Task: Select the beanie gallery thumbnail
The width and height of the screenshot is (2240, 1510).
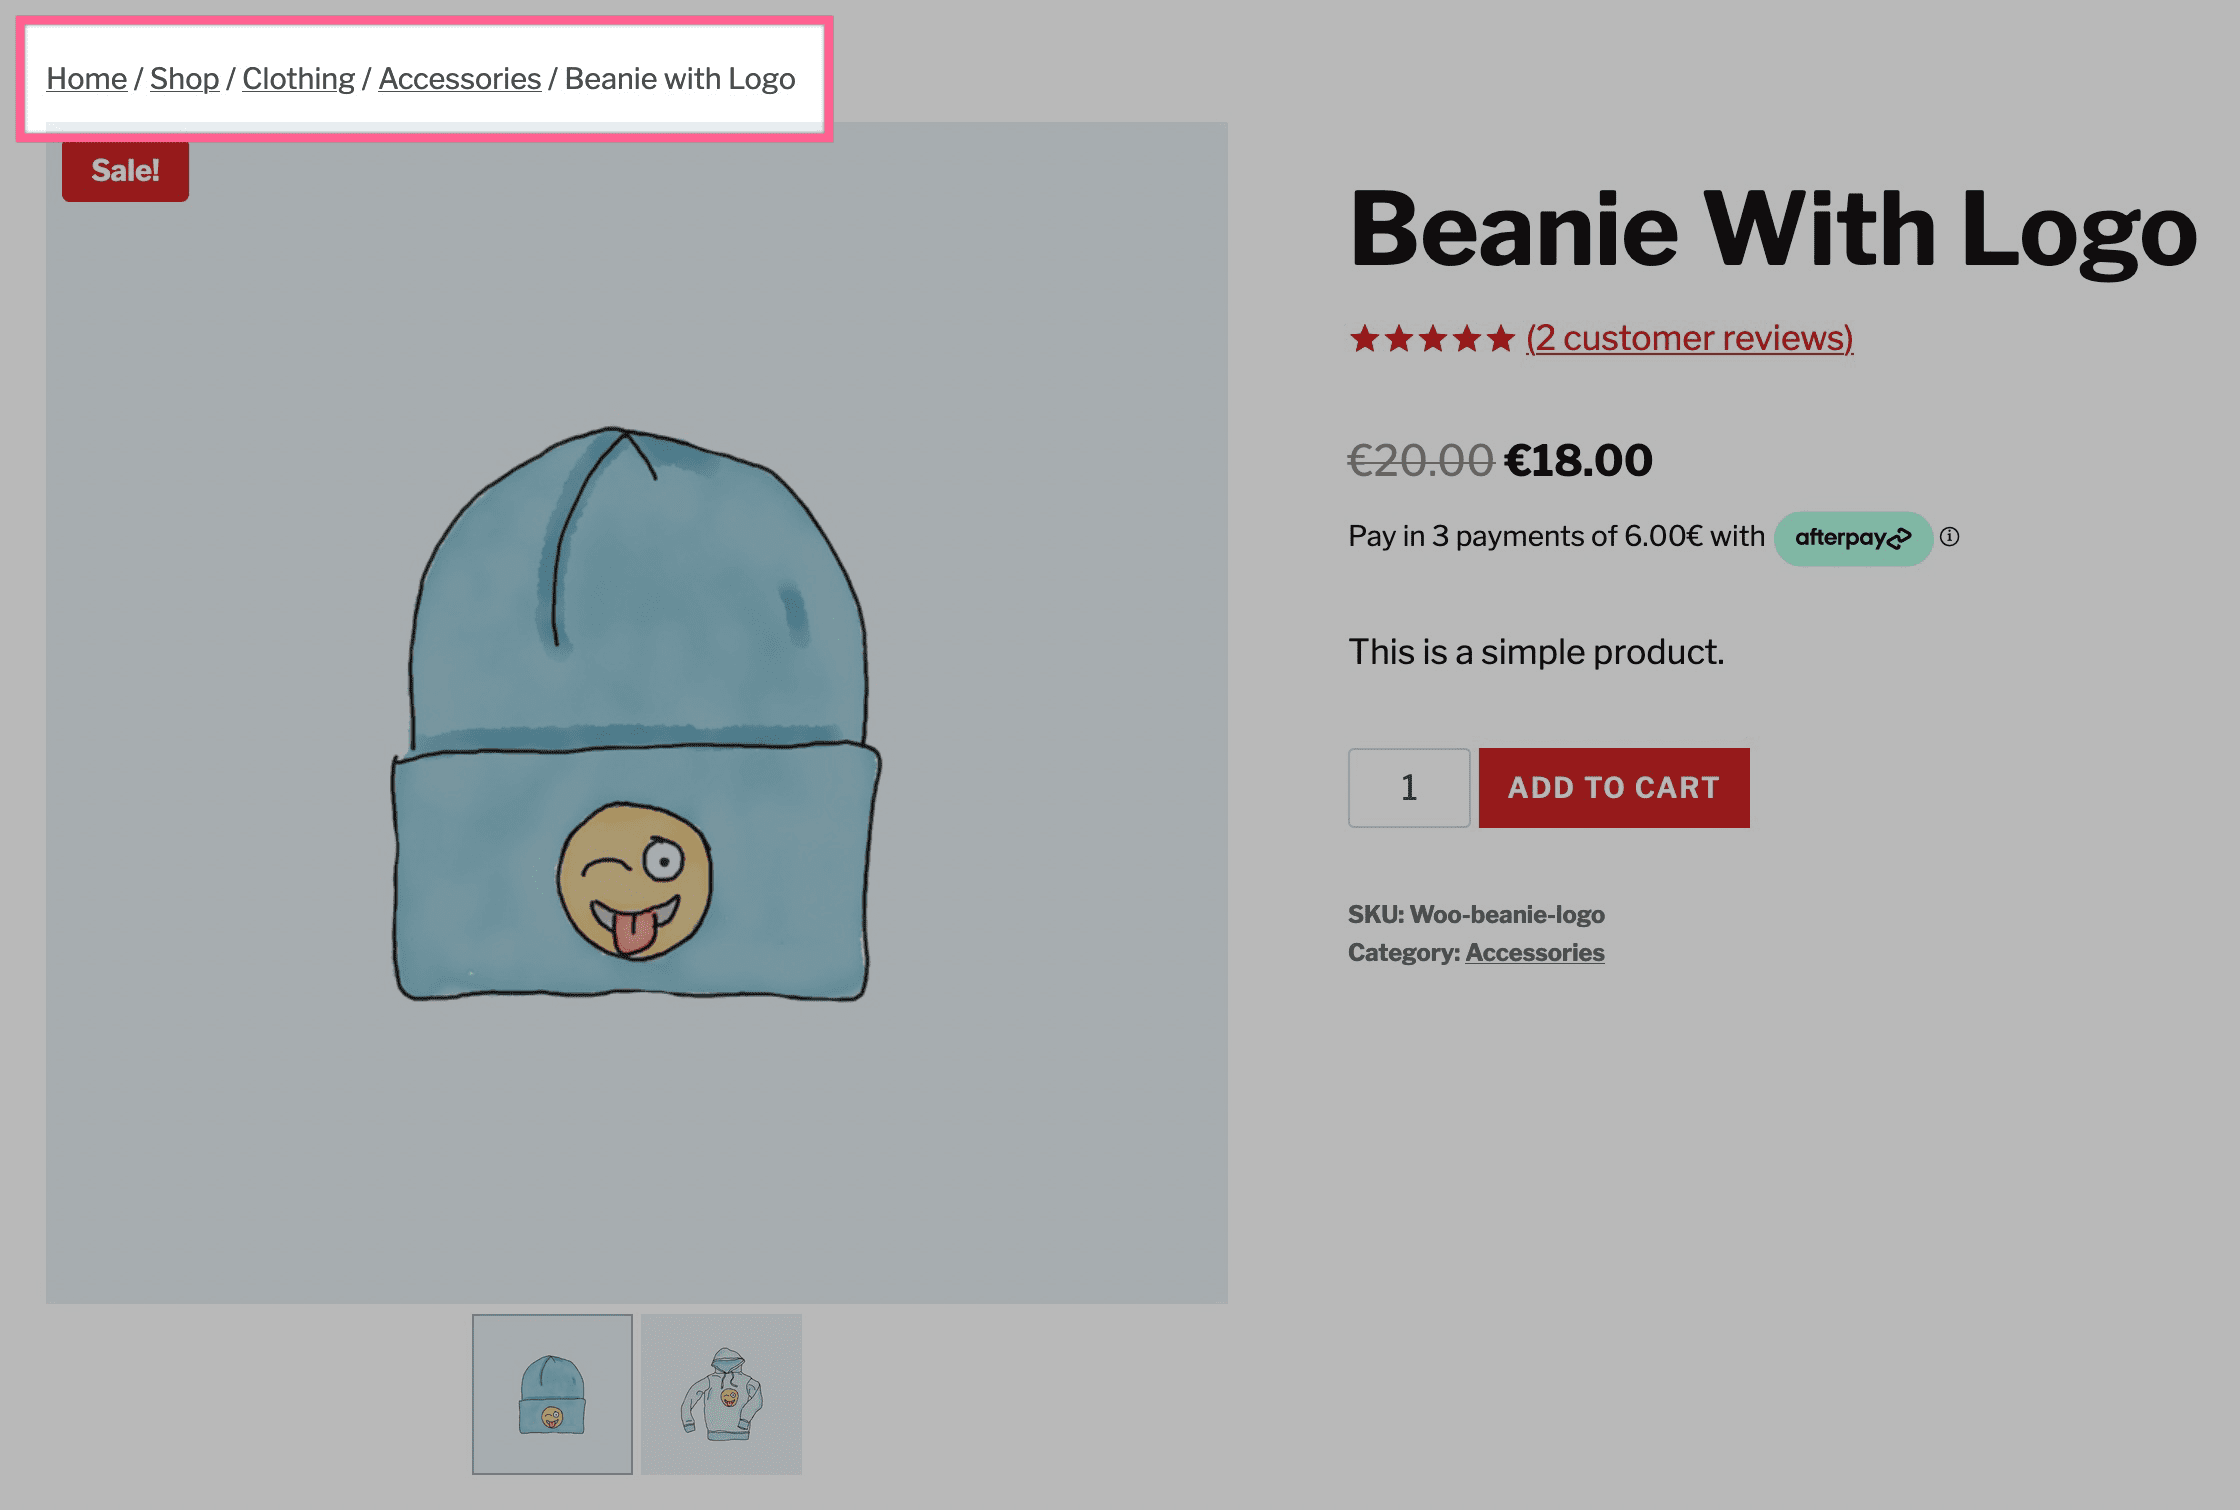Action: click(x=552, y=1394)
